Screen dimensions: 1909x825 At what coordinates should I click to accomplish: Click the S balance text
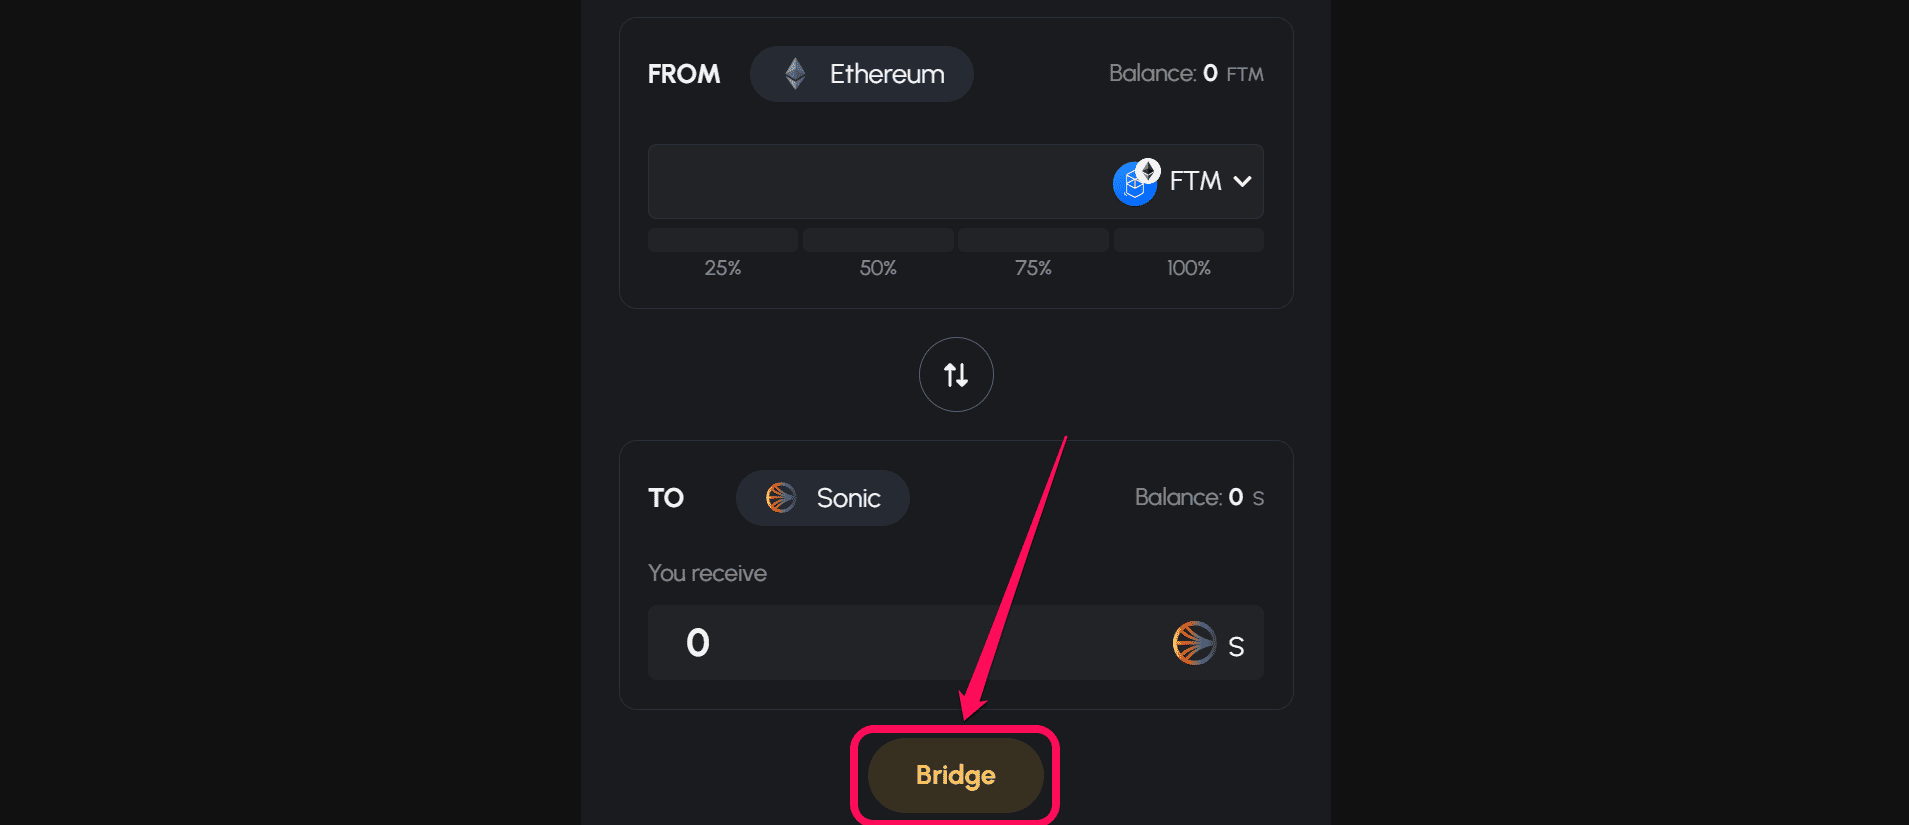[1199, 498]
